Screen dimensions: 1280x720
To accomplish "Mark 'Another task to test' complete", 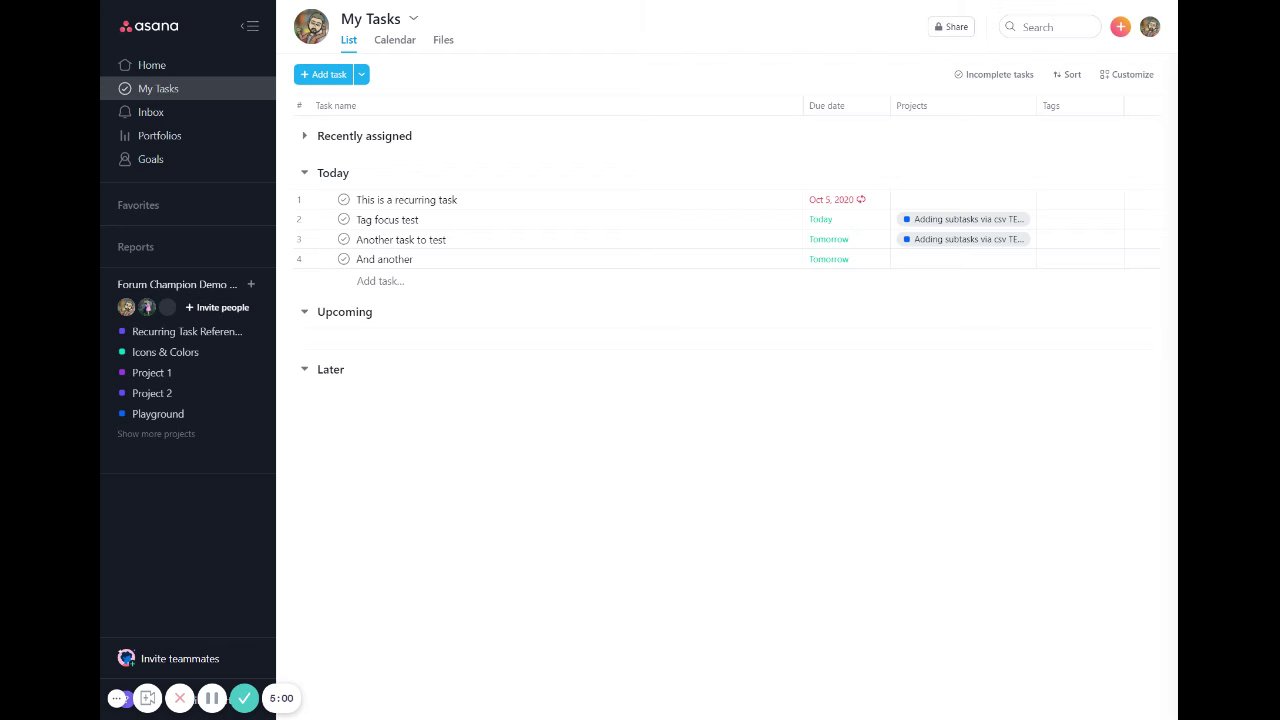I will pyautogui.click(x=344, y=239).
